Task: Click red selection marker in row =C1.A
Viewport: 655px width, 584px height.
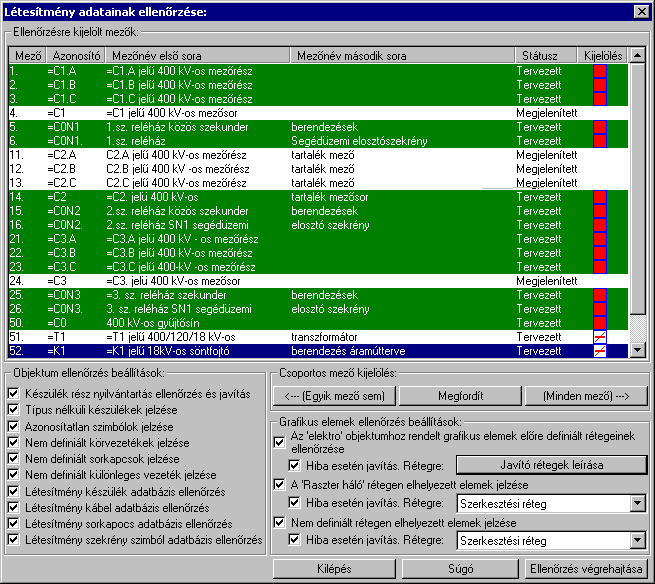Action: click(600, 71)
